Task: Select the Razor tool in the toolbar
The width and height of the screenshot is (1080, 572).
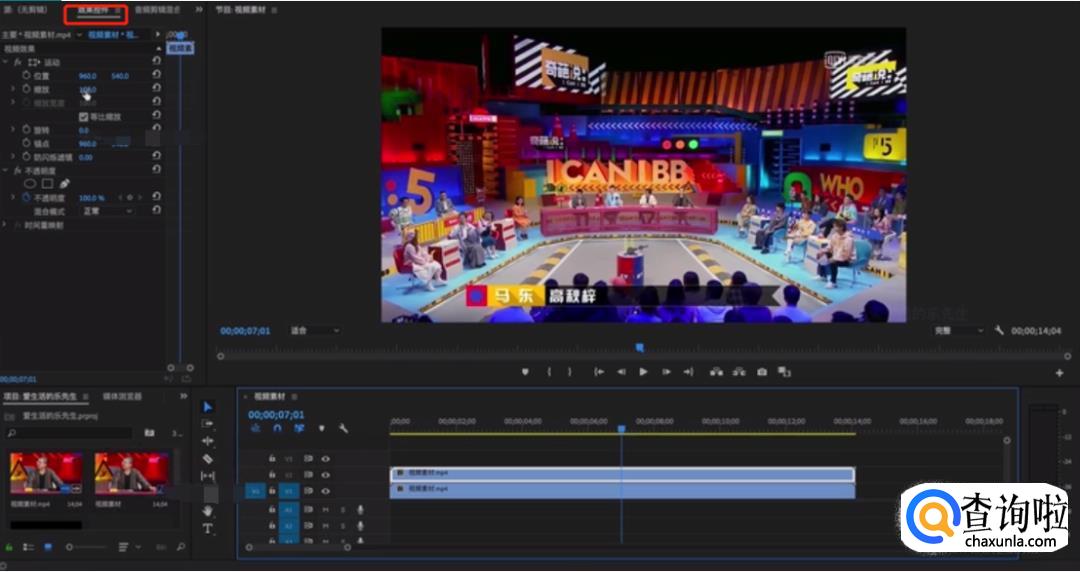Action: pos(208,459)
